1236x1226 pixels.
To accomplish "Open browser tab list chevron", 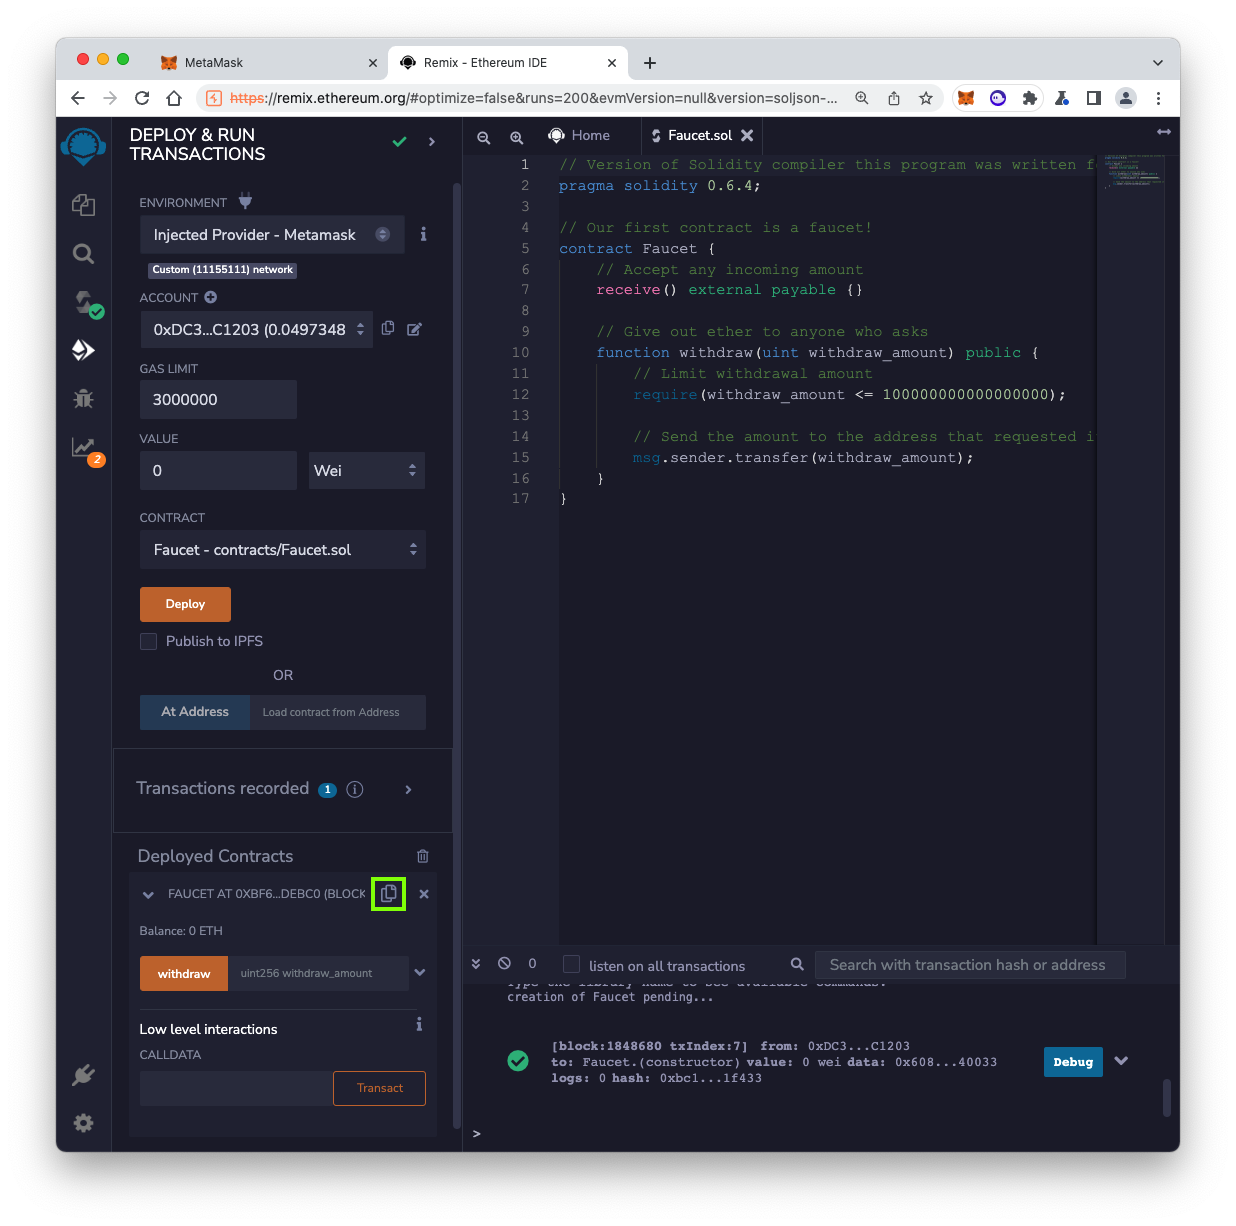I will [1158, 62].
